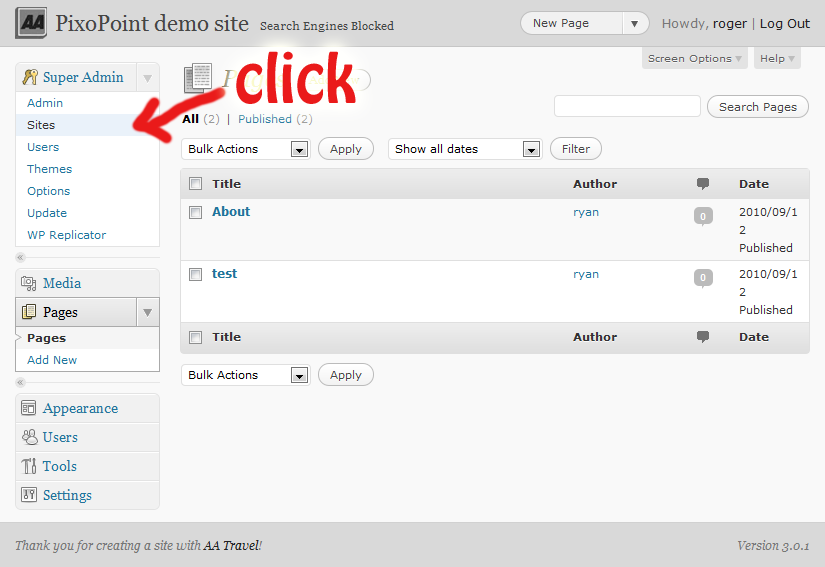Expand the New Page dropdown arrow

coord(635,24)
